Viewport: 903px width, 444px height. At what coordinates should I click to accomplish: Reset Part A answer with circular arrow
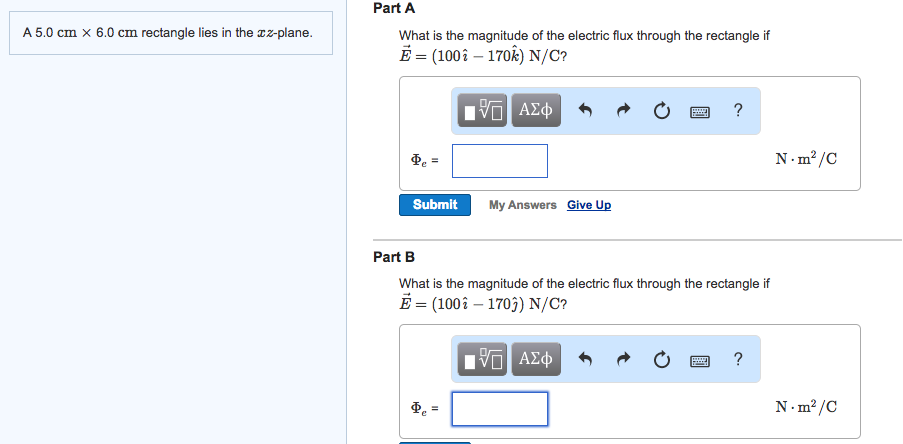coord(662,110)
